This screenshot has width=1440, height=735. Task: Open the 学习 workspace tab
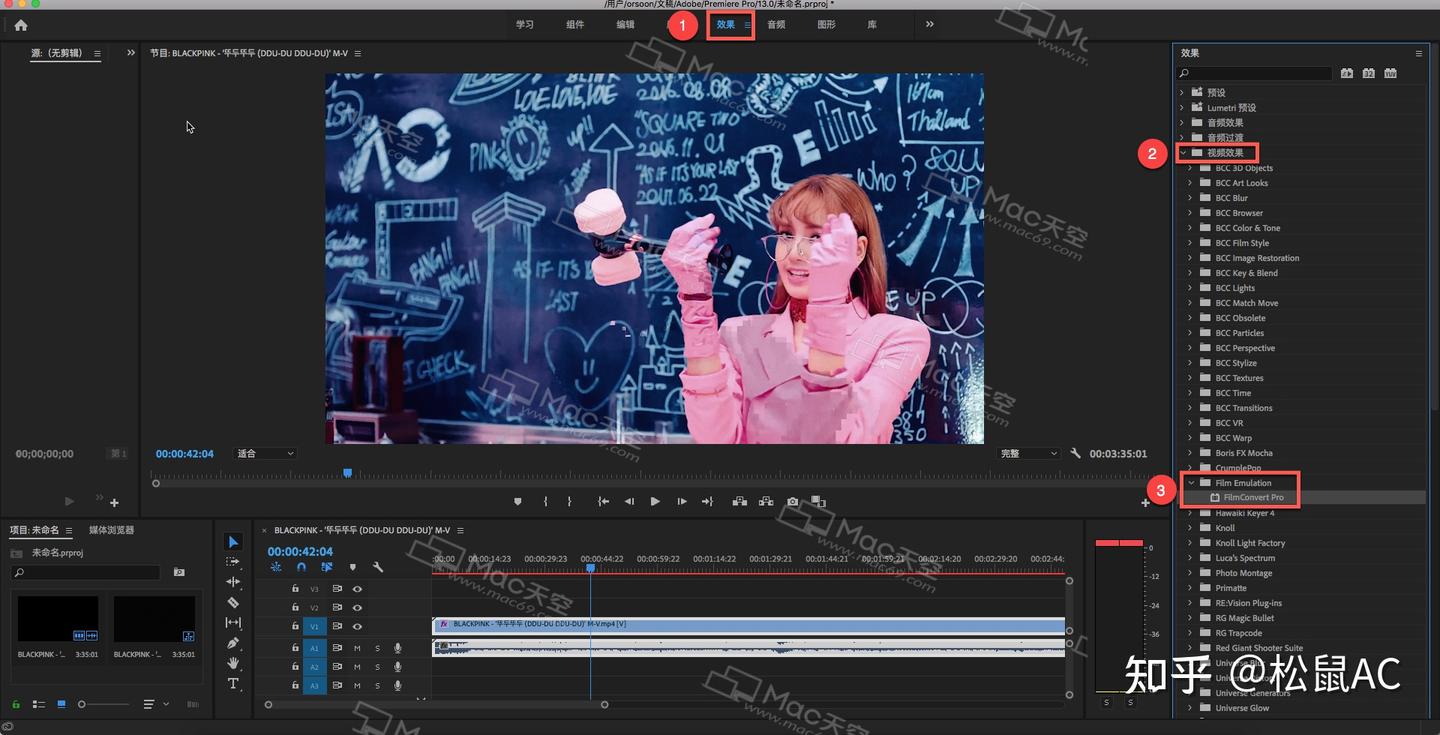[525, 25]
